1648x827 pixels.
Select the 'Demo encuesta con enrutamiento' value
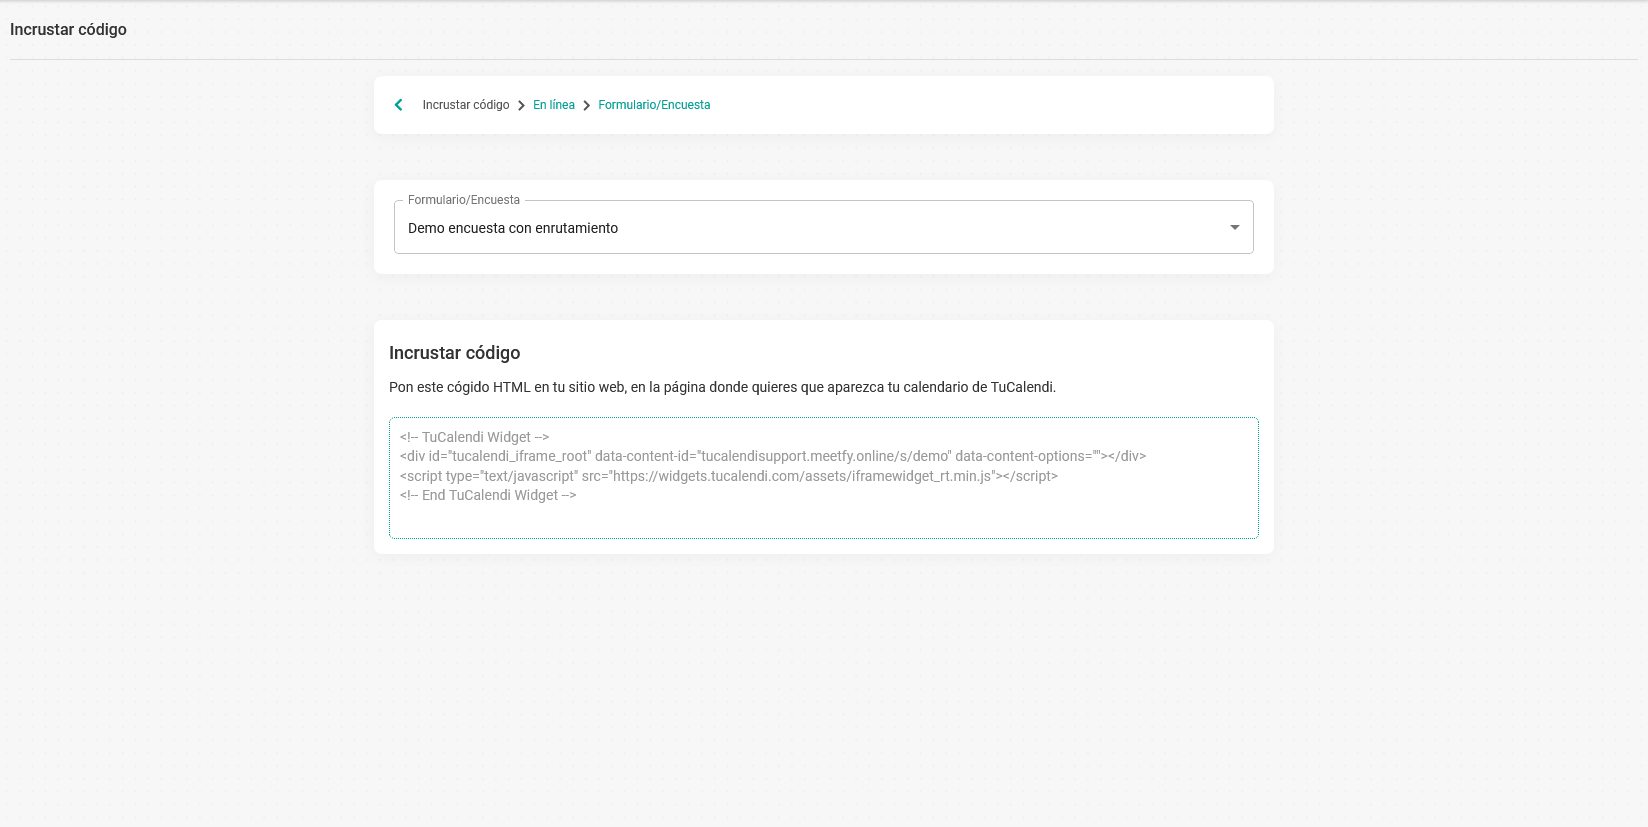coord(513,228)
